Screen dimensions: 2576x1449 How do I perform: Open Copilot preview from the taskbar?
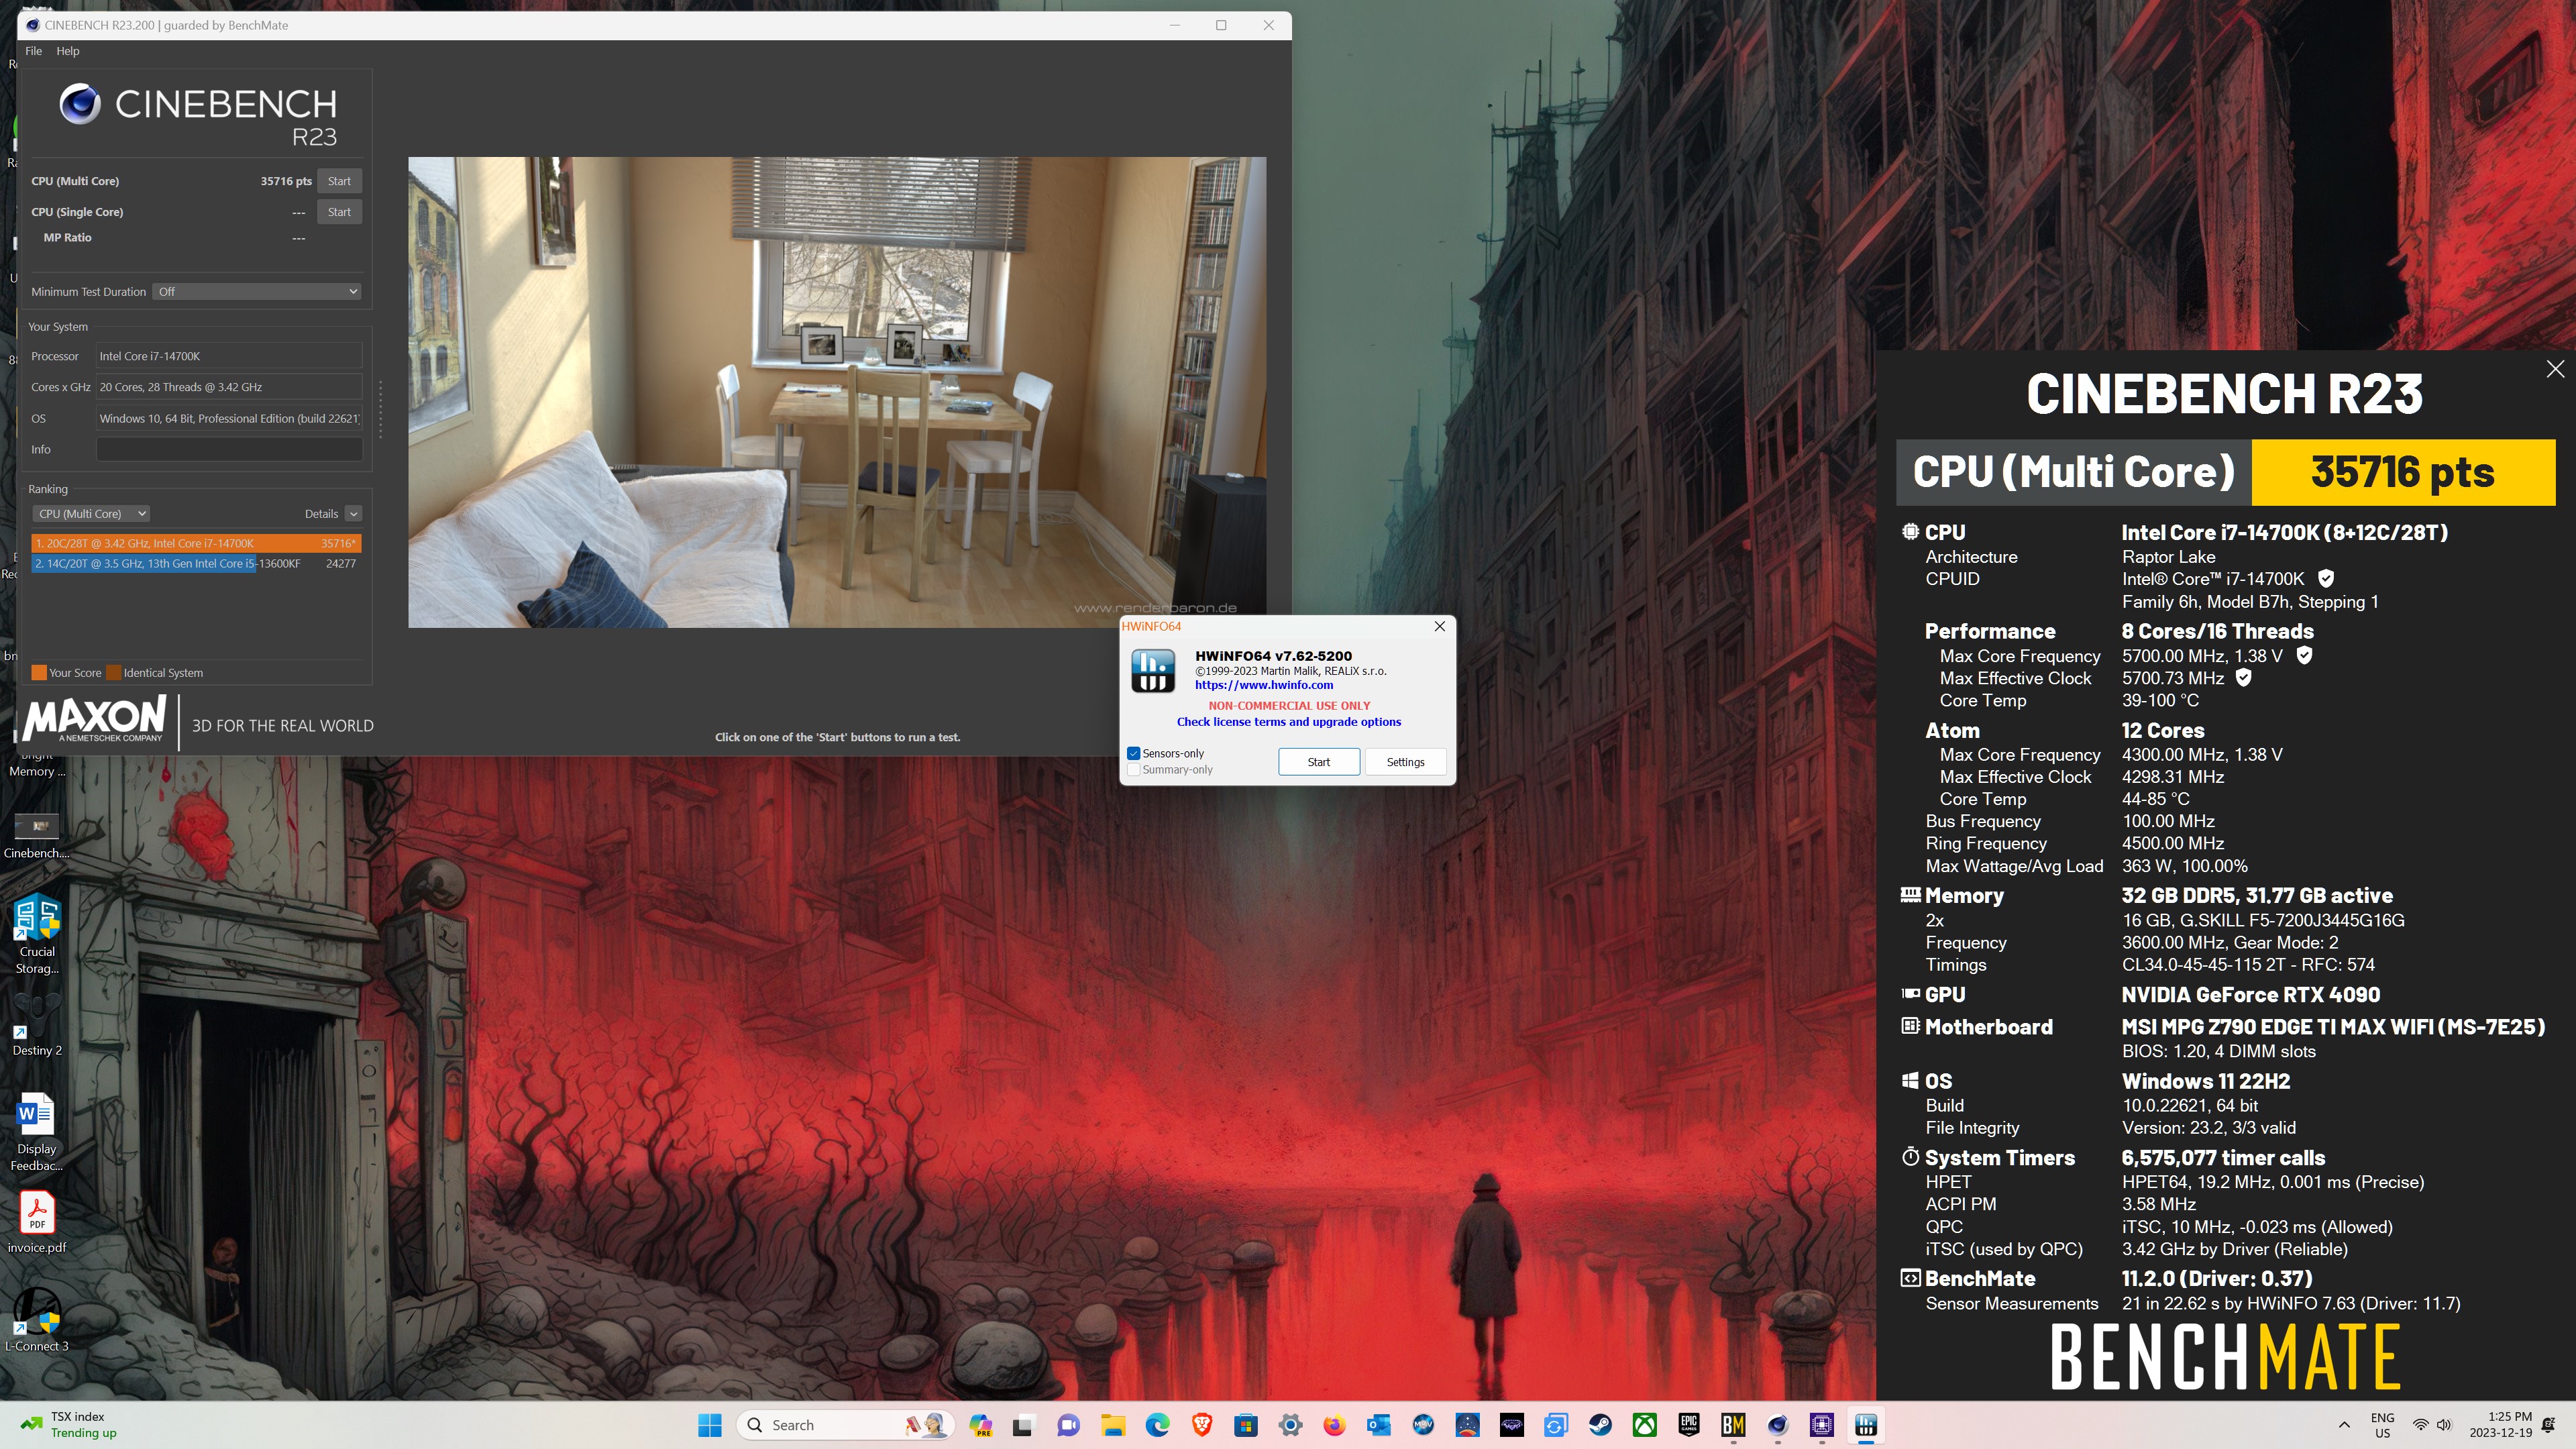tap(980, 1425)
